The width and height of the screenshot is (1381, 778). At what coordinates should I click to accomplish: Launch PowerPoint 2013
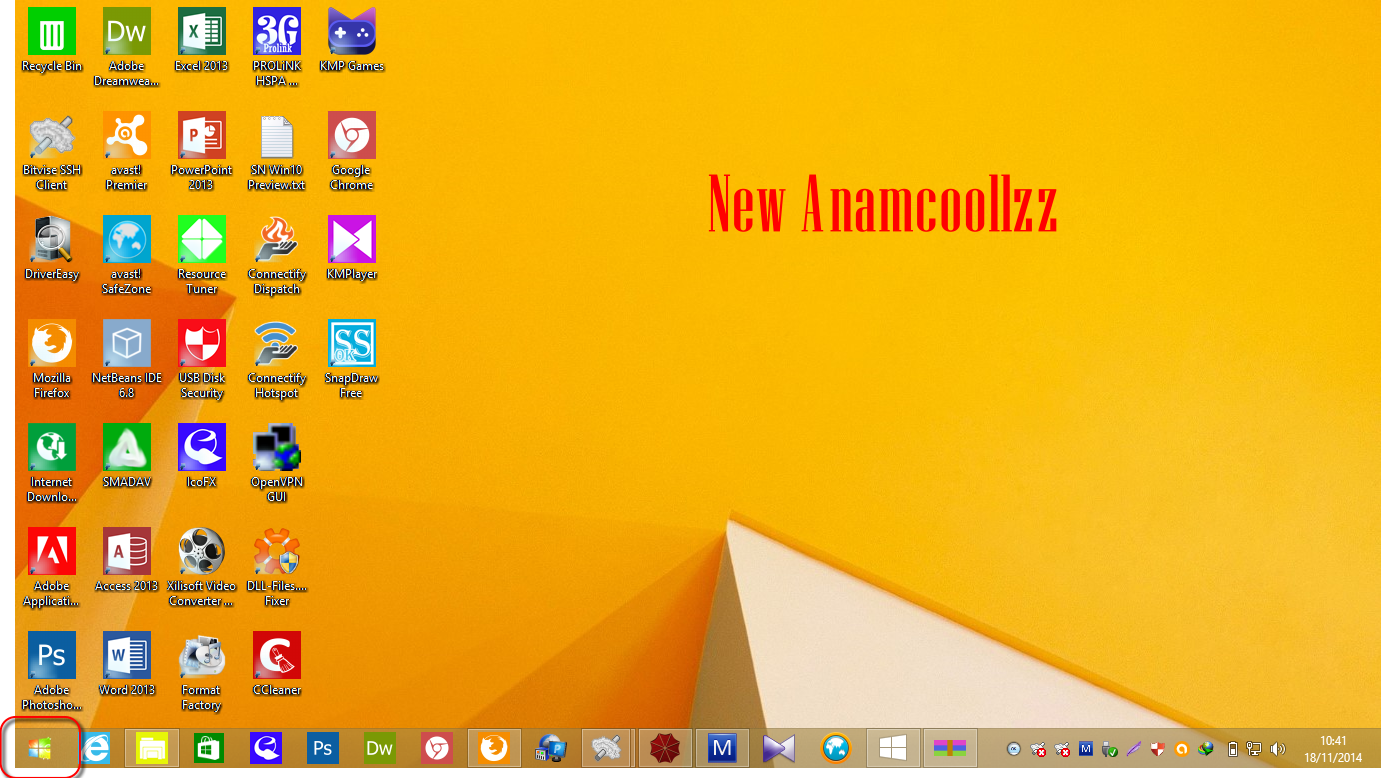tap(201, 137)
